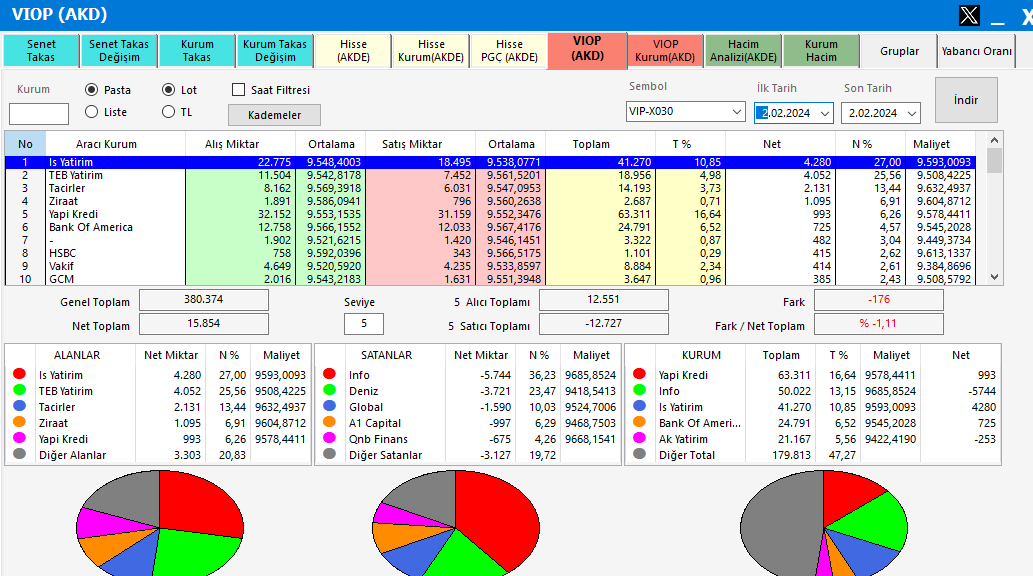Image resolution: width=1033 pixels, height=576 pixels.
Task: Click the KURUM pie chart
Action: (x=824, y=525)
